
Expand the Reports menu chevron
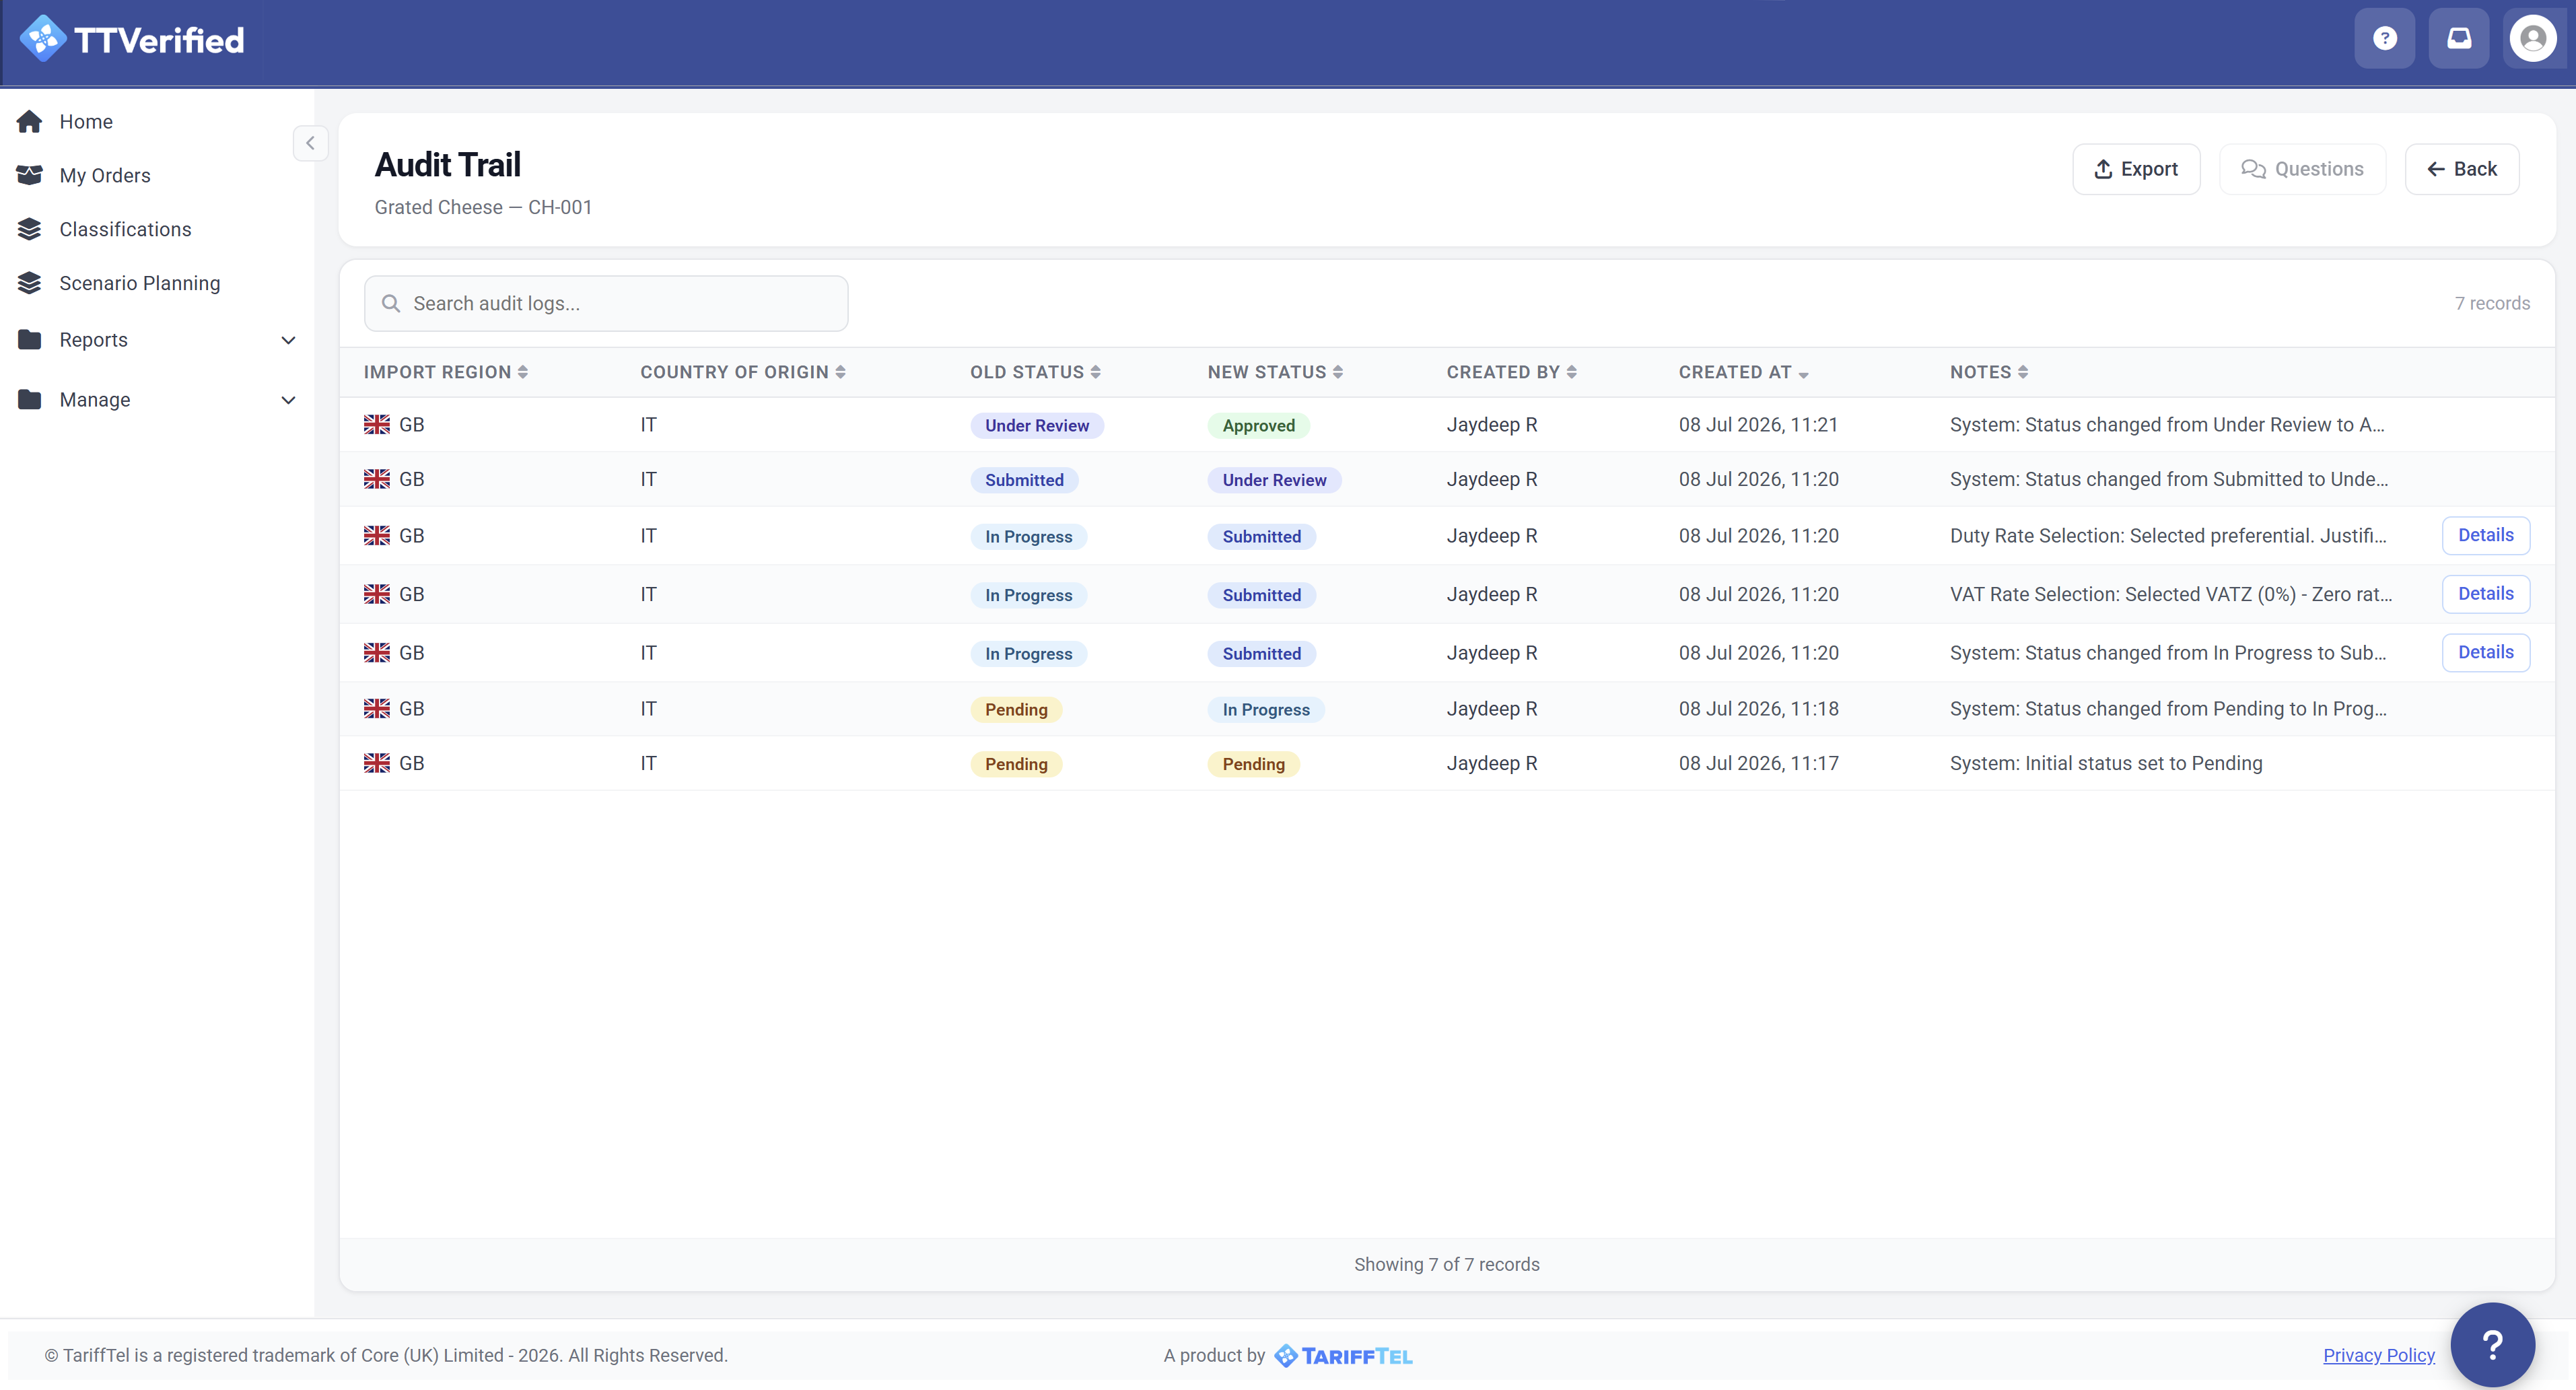[288, 340]
